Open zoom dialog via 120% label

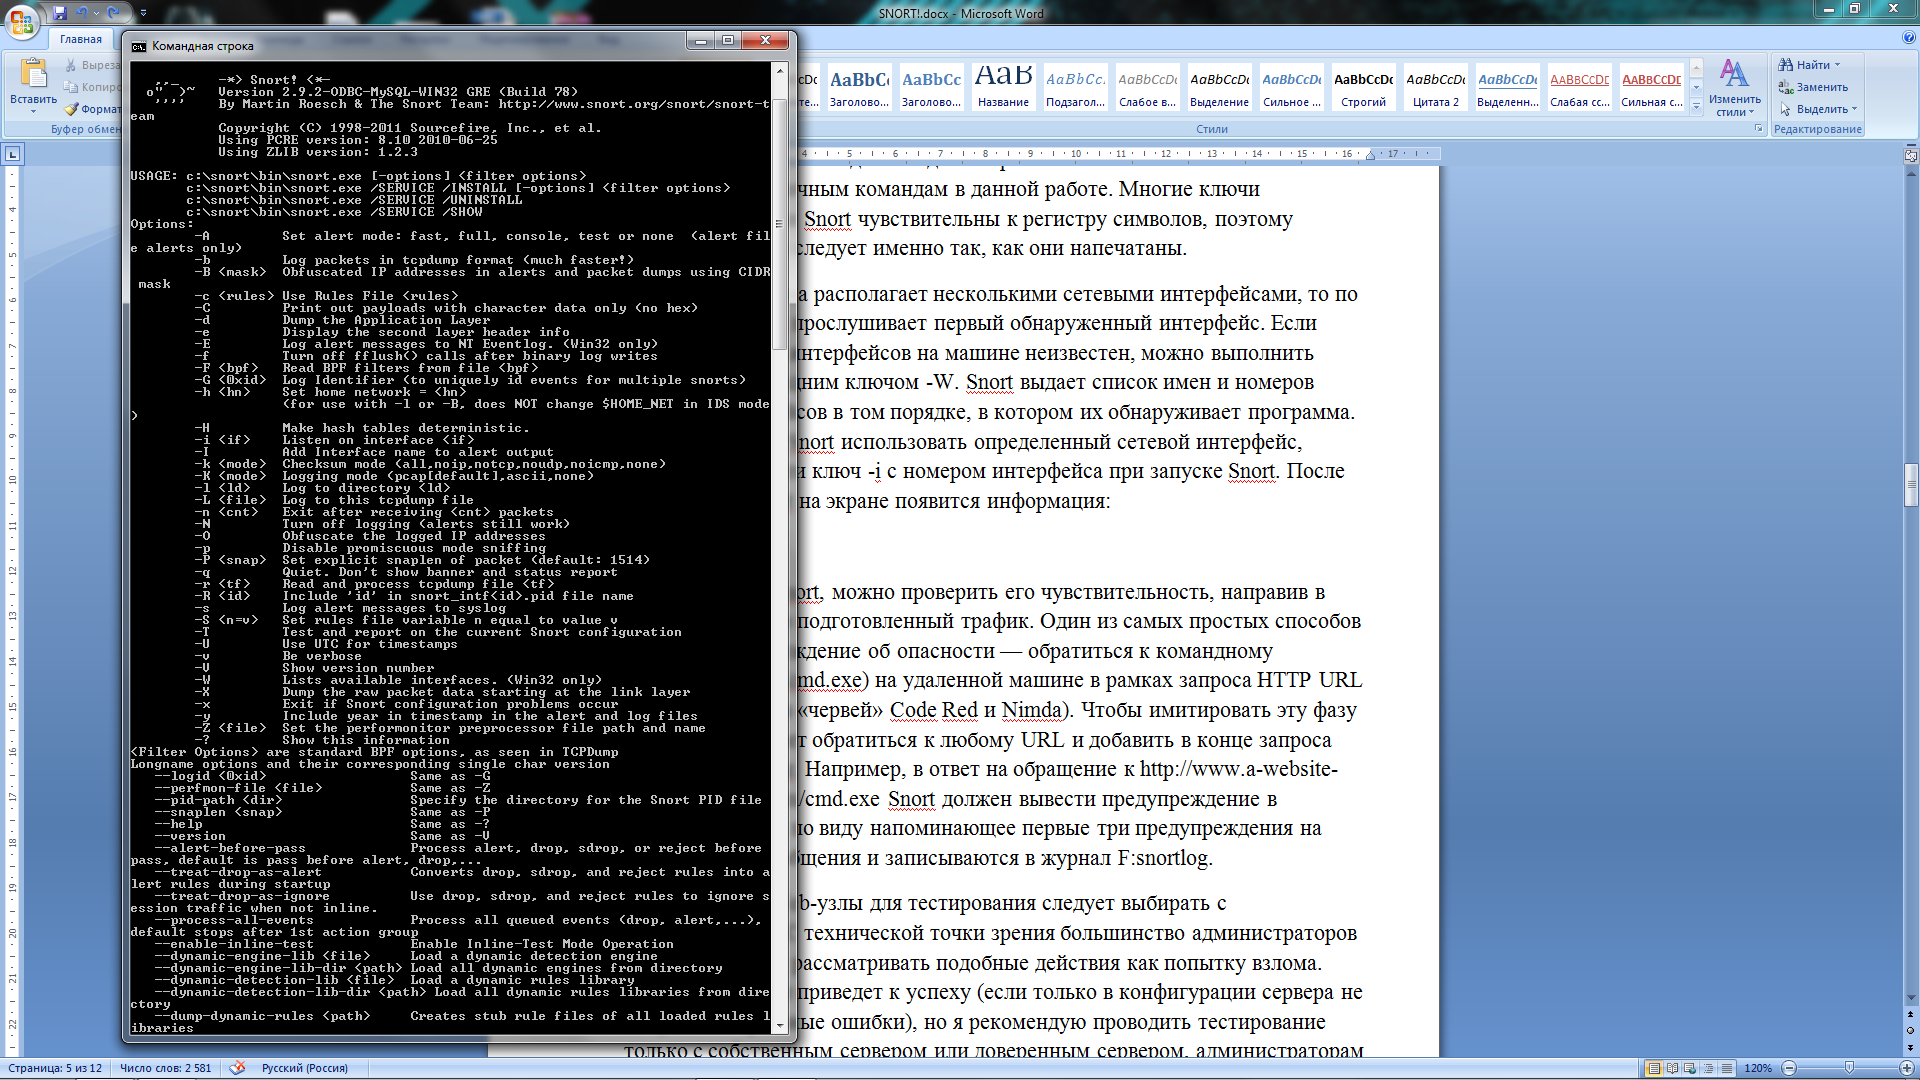(x=1758, y=1068)
